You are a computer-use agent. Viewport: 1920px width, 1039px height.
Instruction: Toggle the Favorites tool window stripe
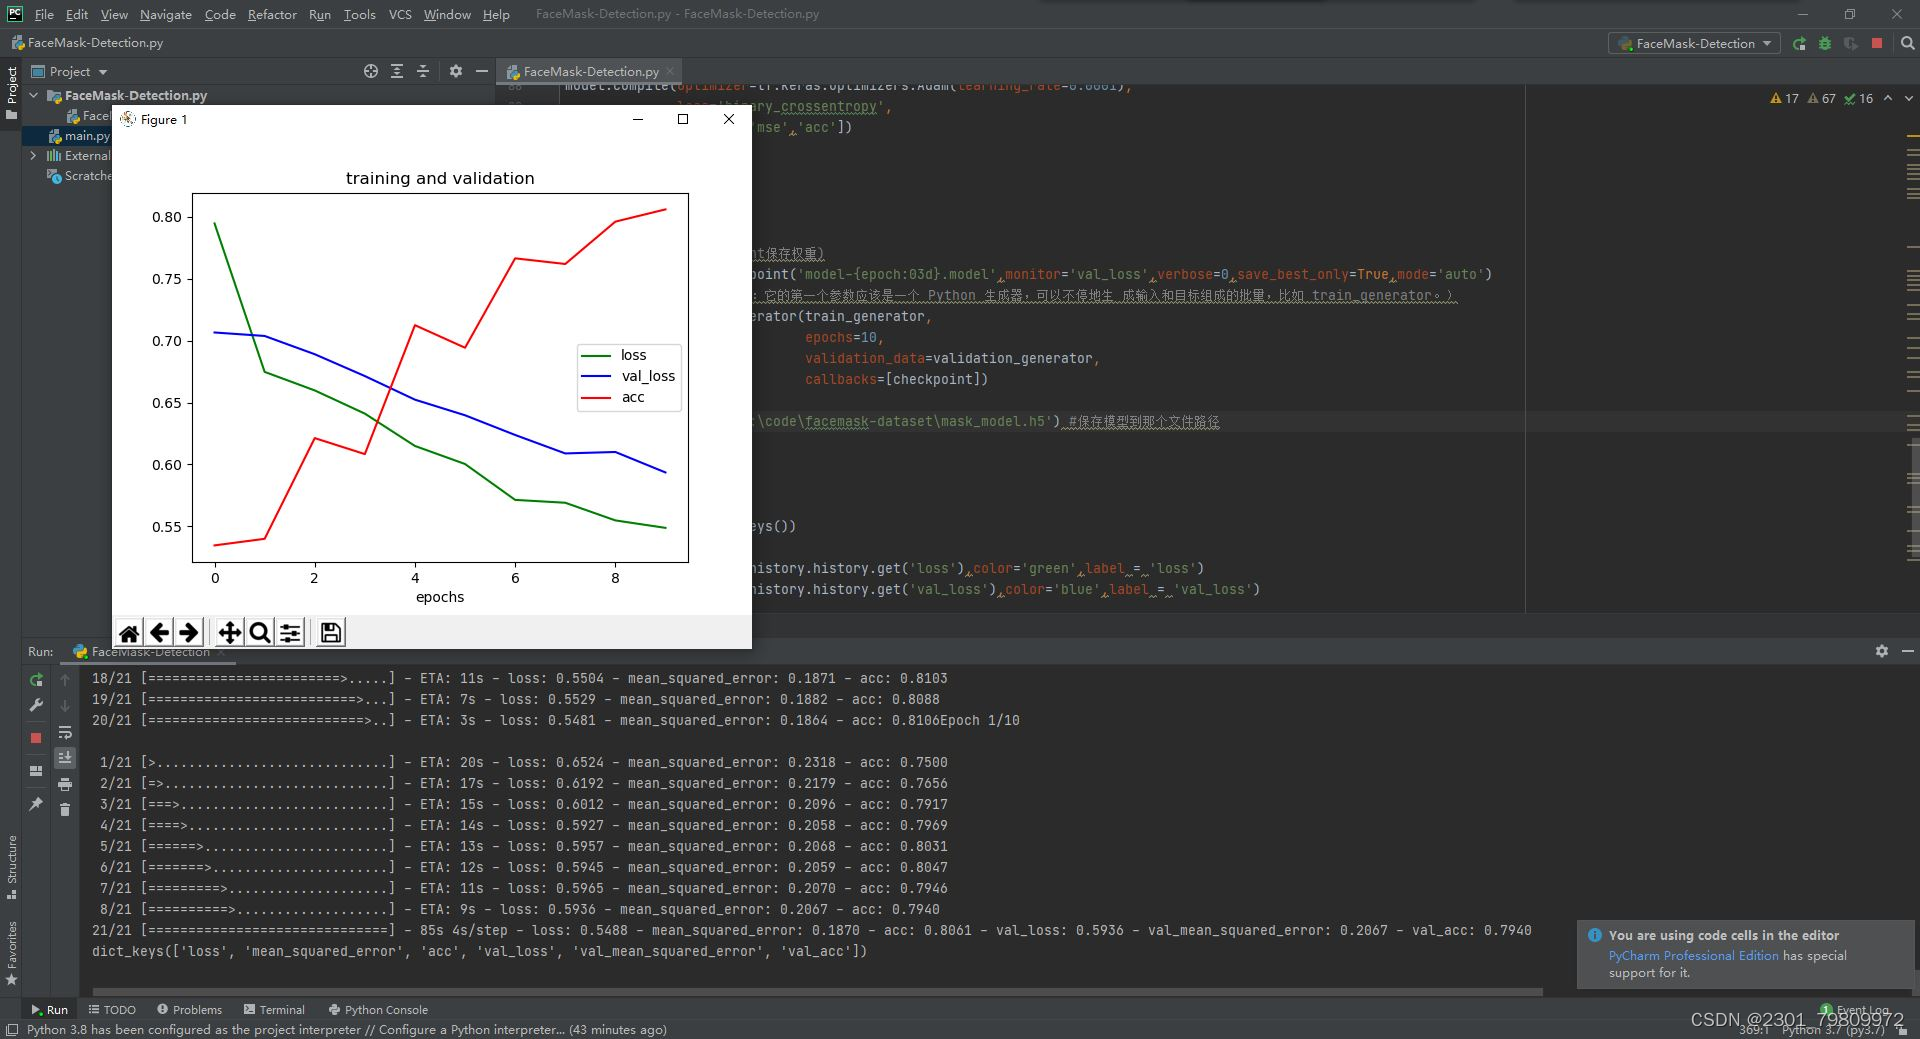pos(11,954)
